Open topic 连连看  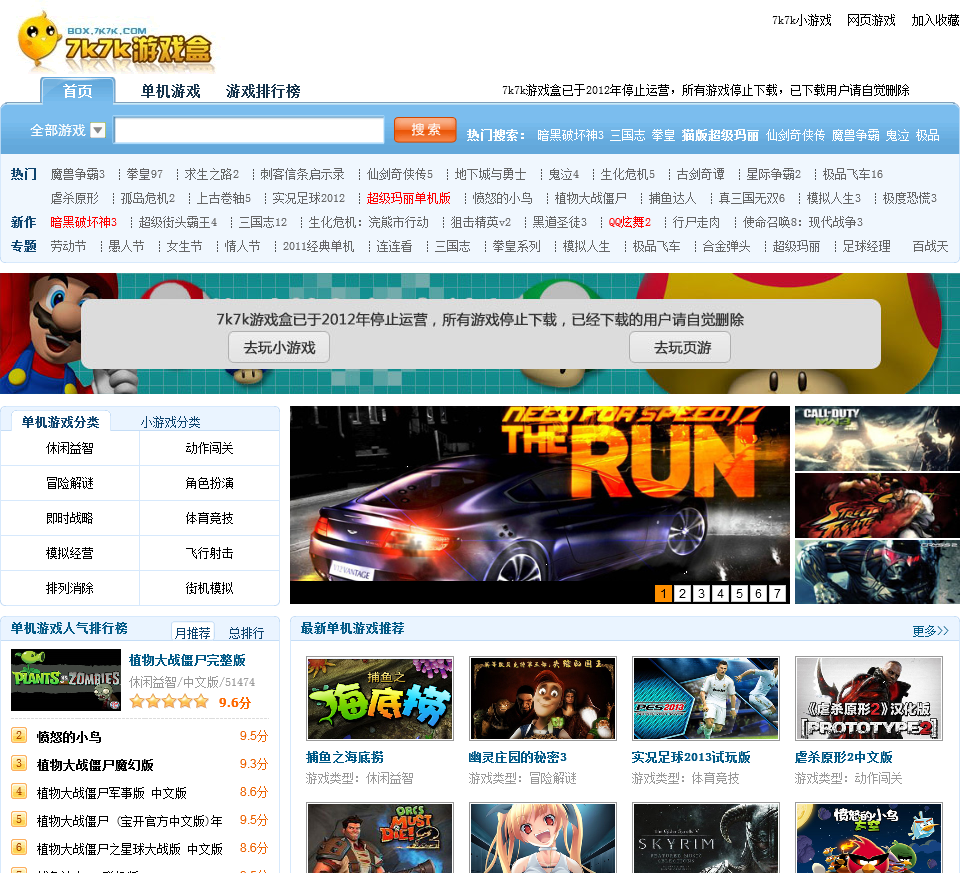pos(394,247)
